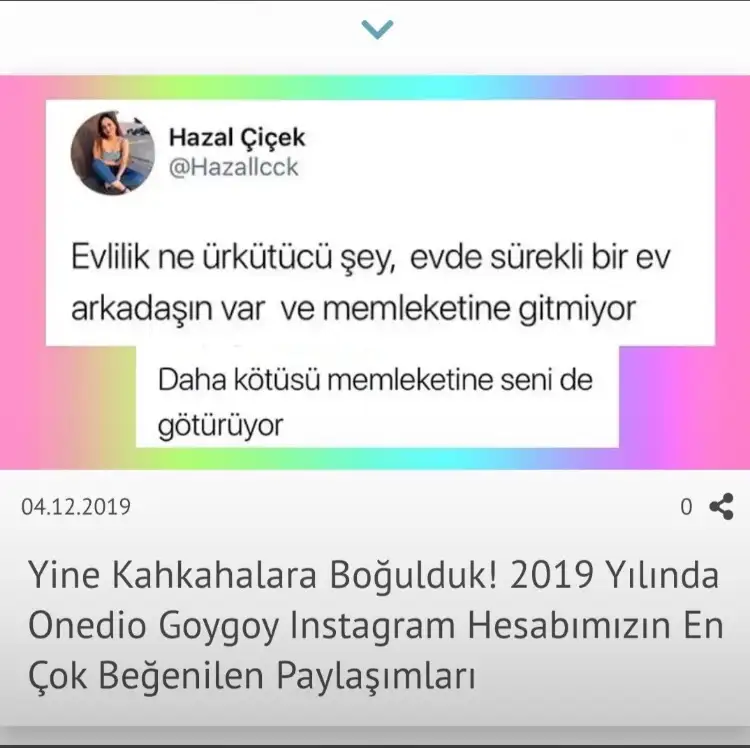Click the "Hazal Çiçek" display name

pyautogui.click(x=237, y=137)
